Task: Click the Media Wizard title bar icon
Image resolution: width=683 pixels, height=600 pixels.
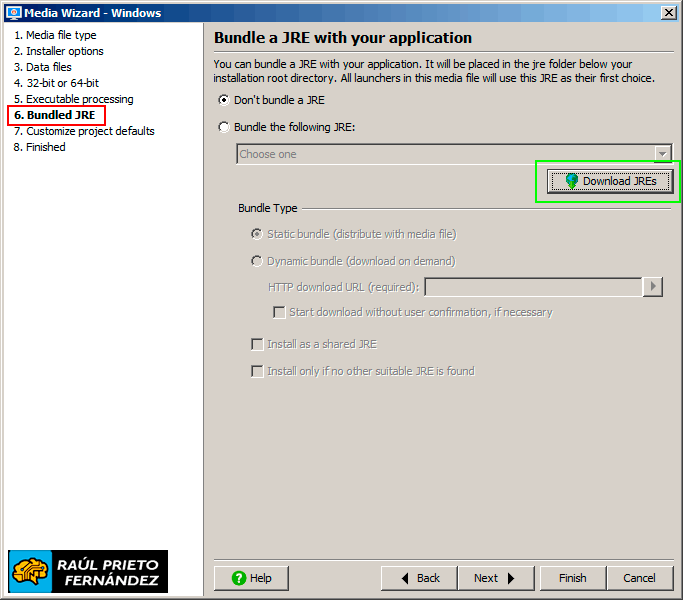Action: (x=14, y=13)
